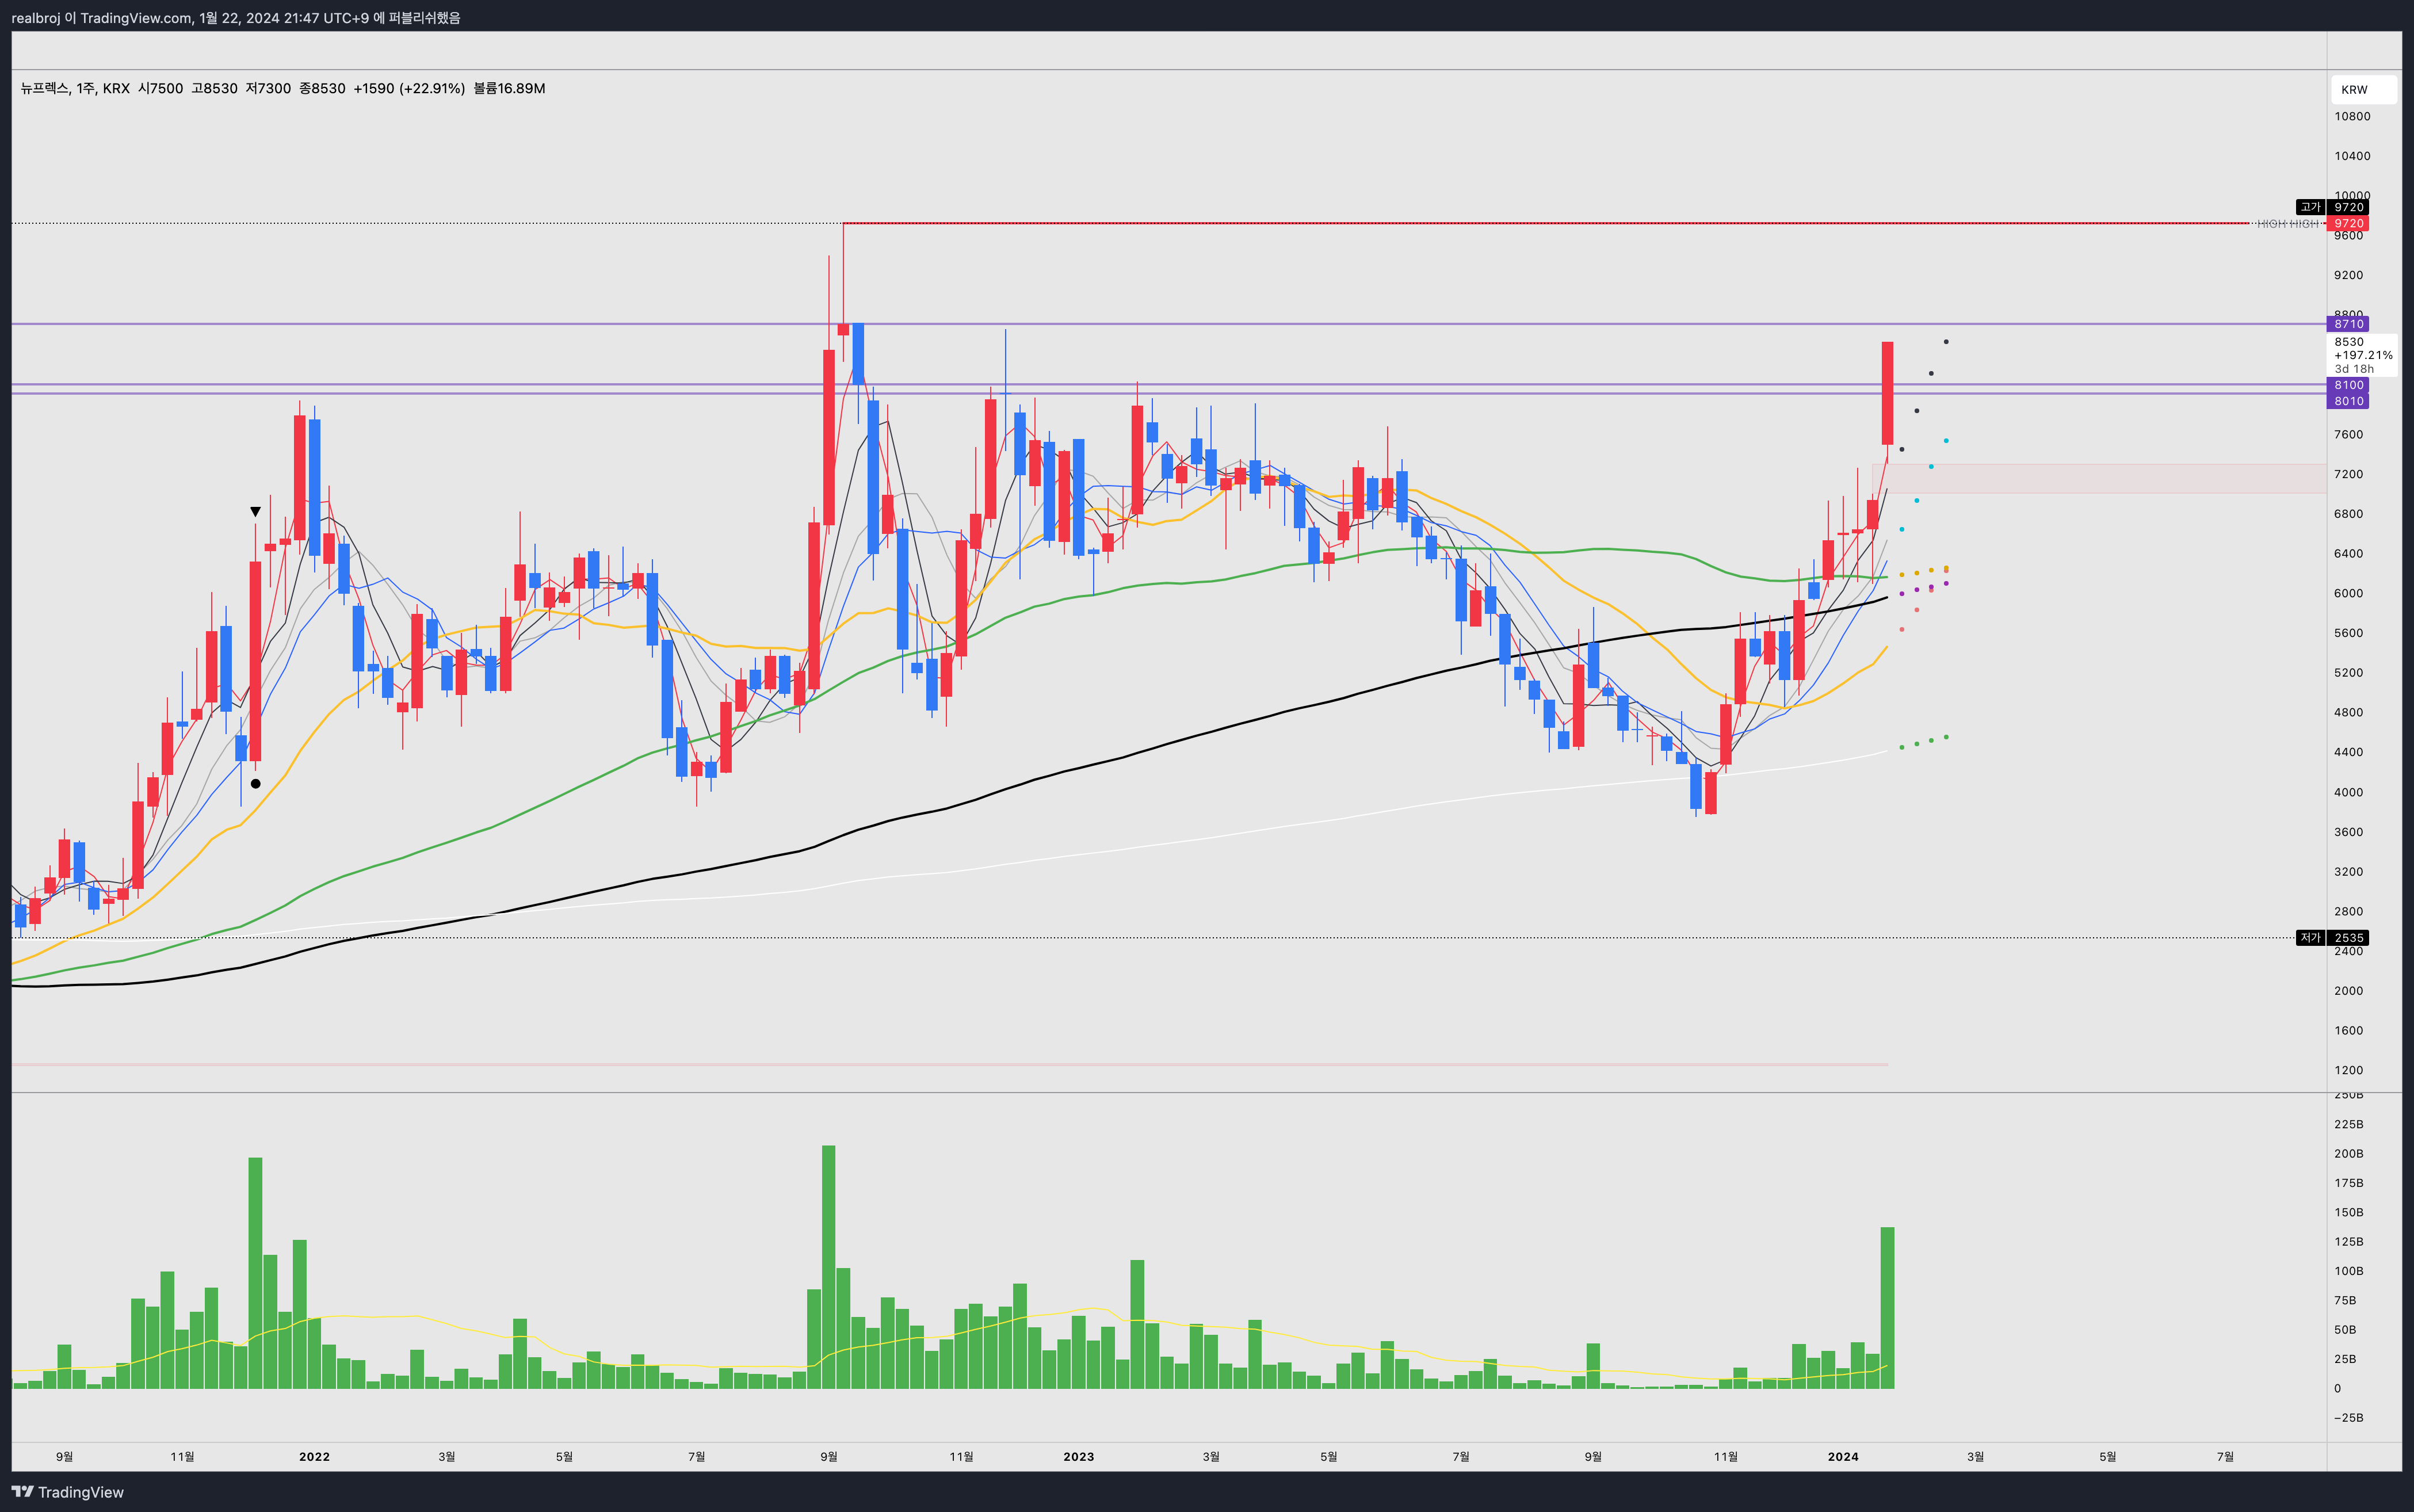Click the TradingView logo icon
Screen dimensions: 2414x1512
(x=22, y=1492)
